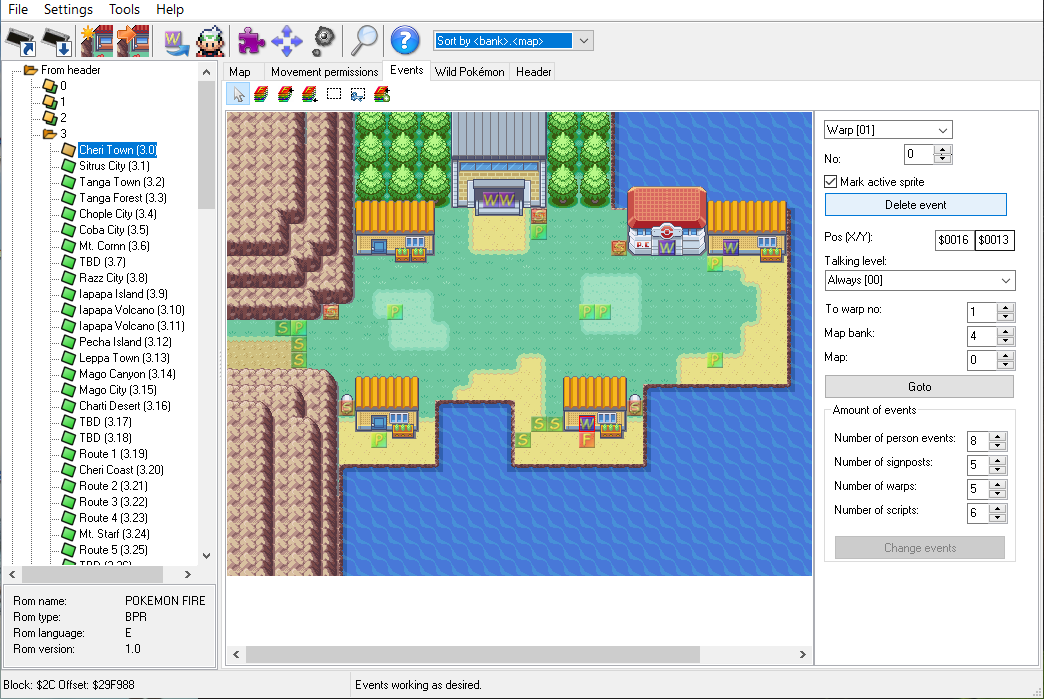Select Mago Canyon (3.14) map
The image size is (1044, 699).
point(127,374)
